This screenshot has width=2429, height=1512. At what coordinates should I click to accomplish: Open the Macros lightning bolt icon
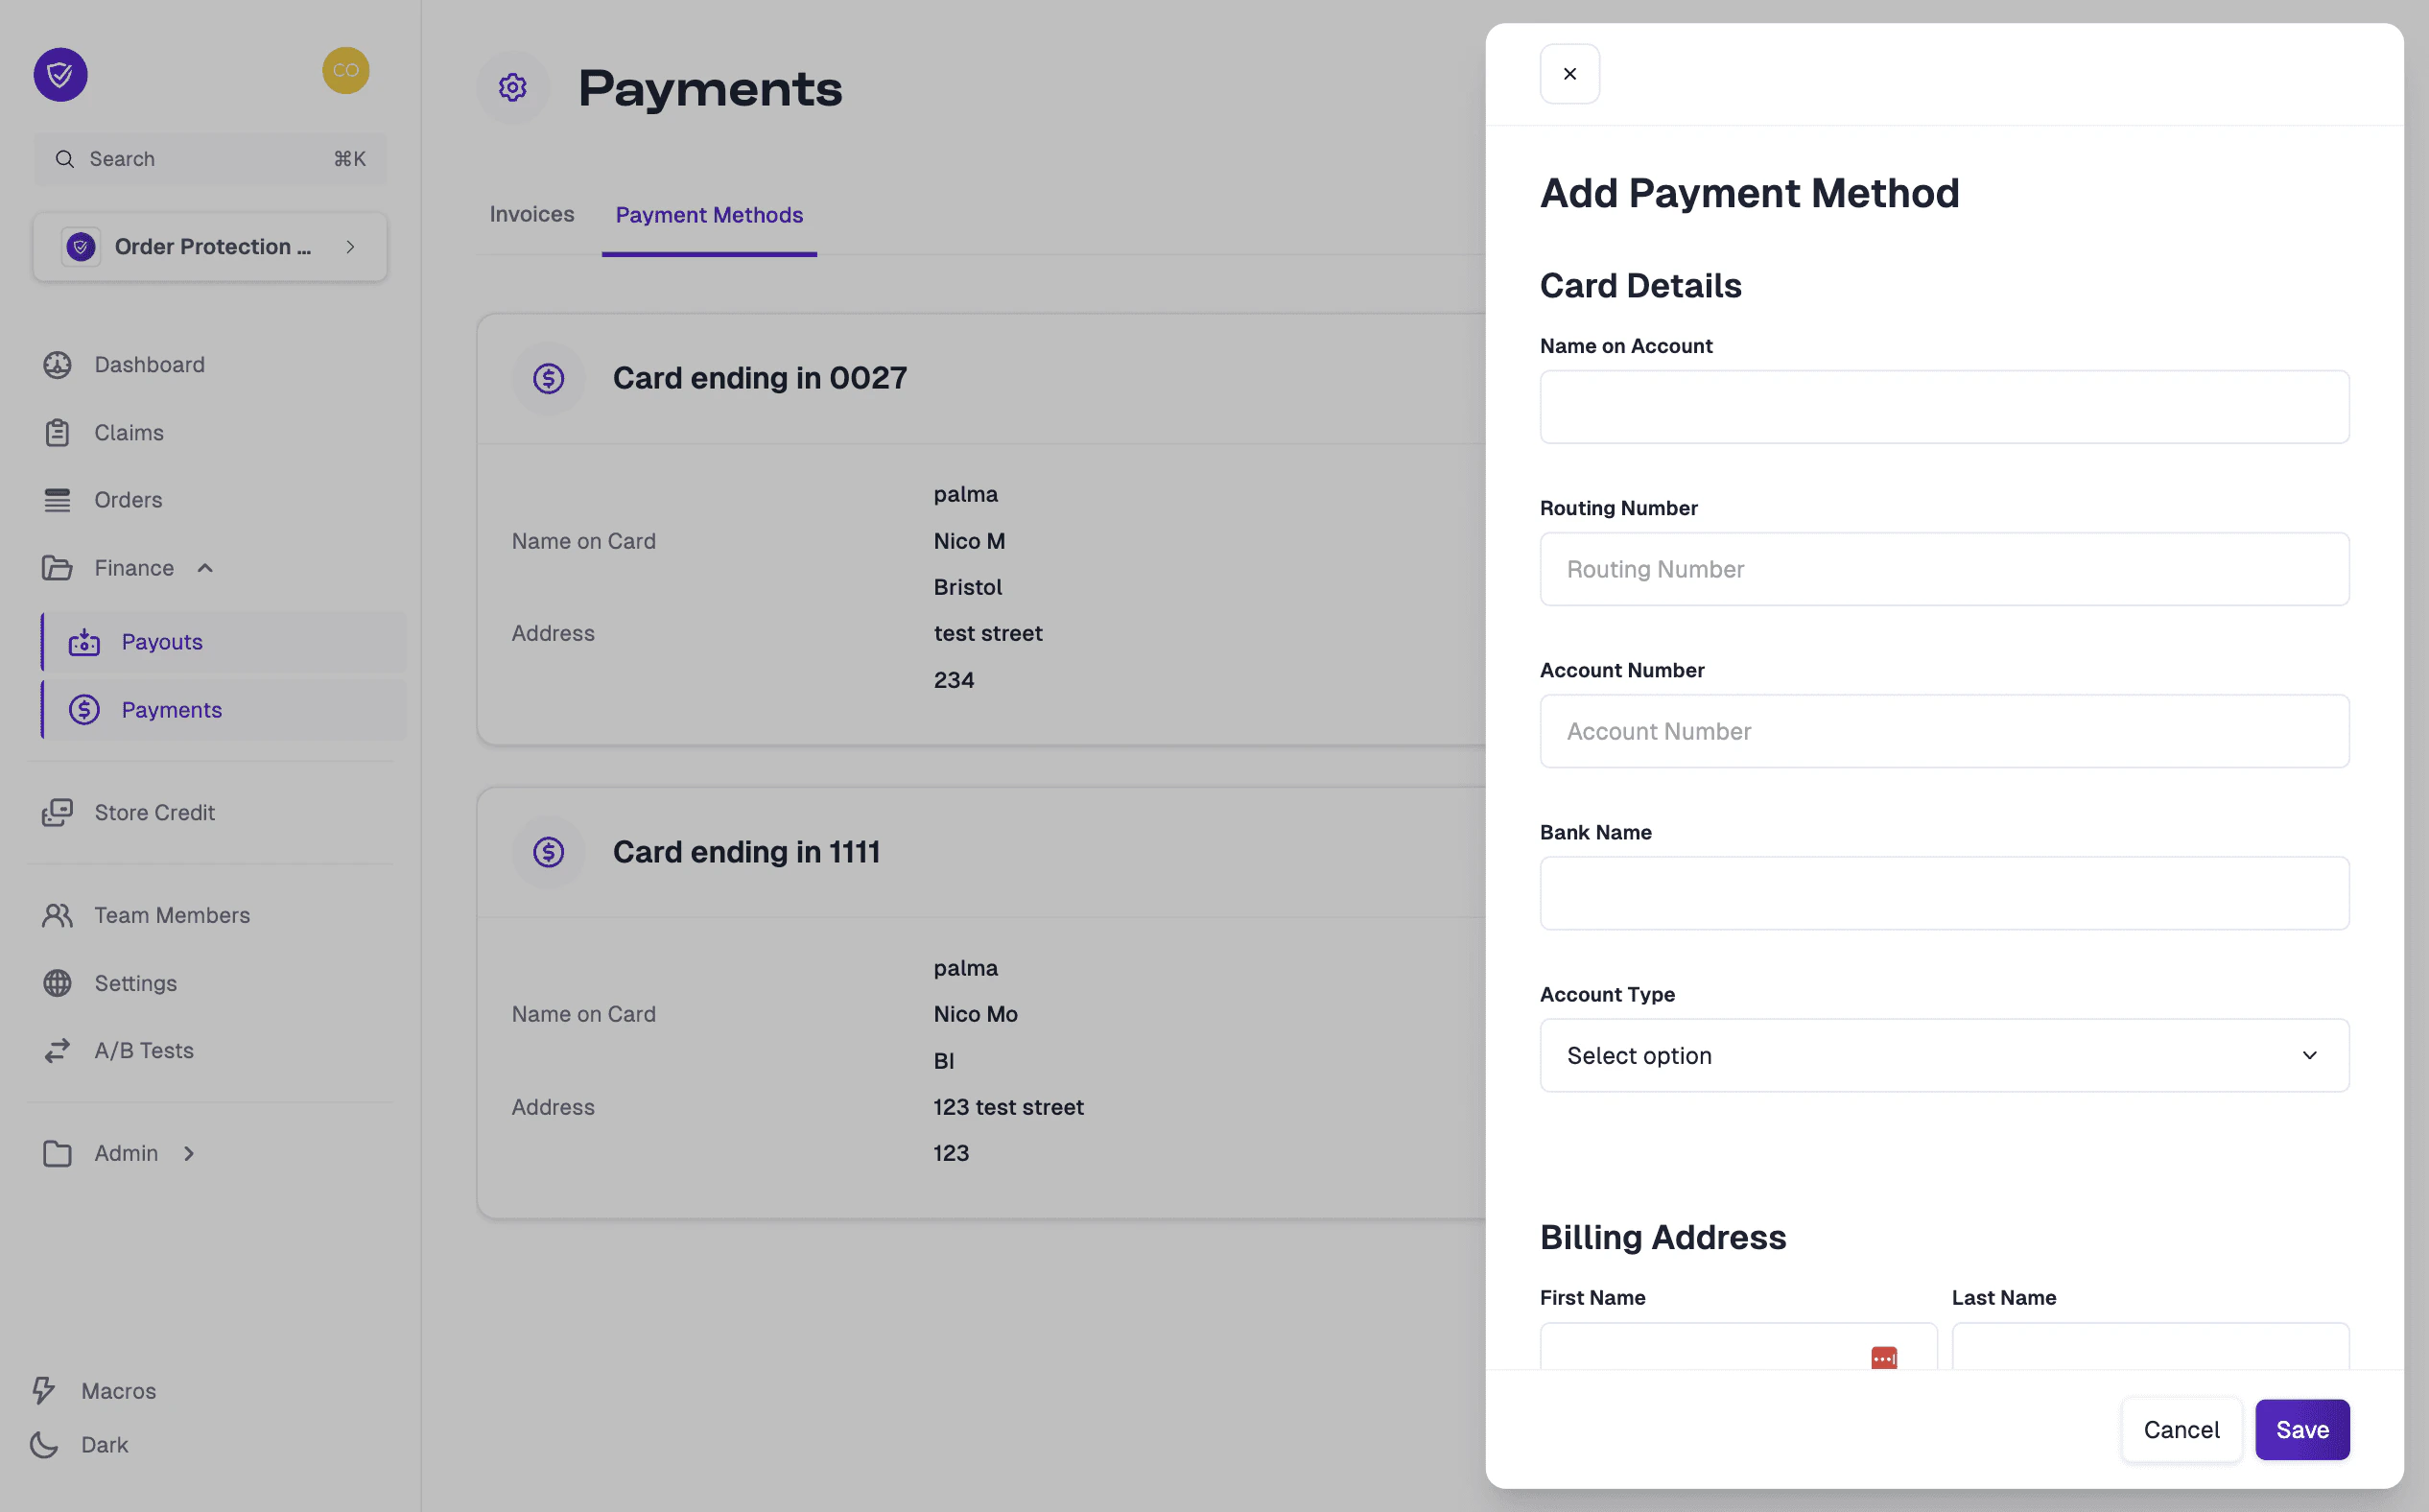tap(44, 1390)
